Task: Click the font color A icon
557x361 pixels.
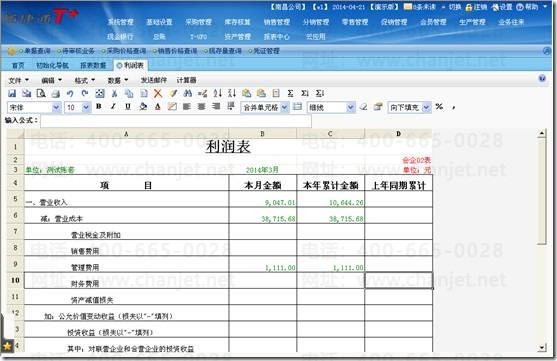Action: (x=158, y=107)
